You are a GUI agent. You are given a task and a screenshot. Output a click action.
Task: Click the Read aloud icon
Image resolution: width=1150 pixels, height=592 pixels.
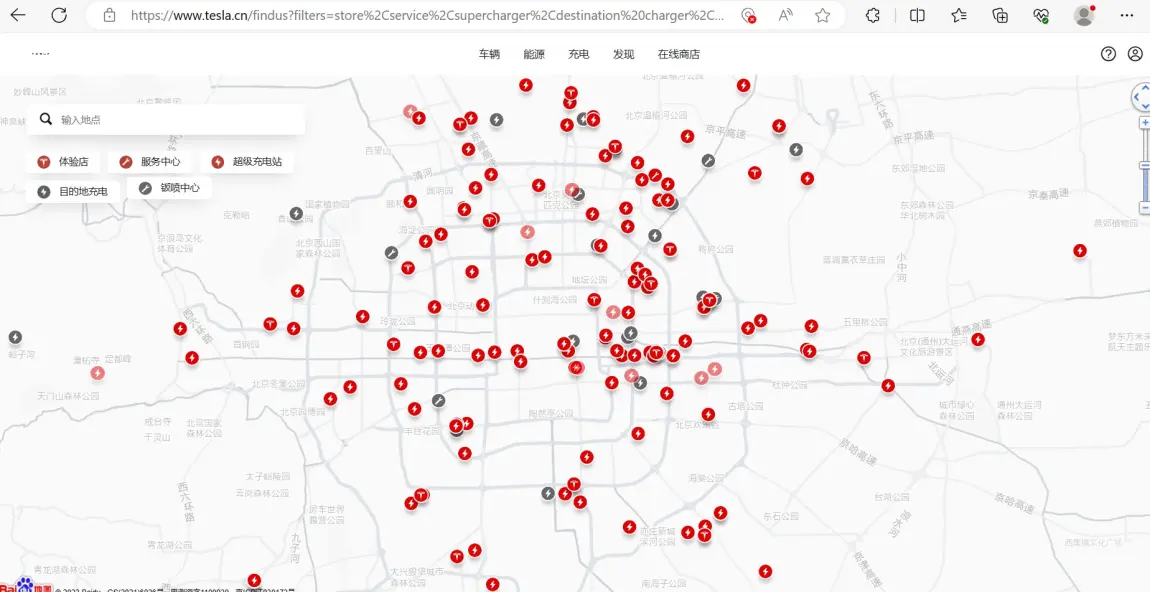[785, 15]
